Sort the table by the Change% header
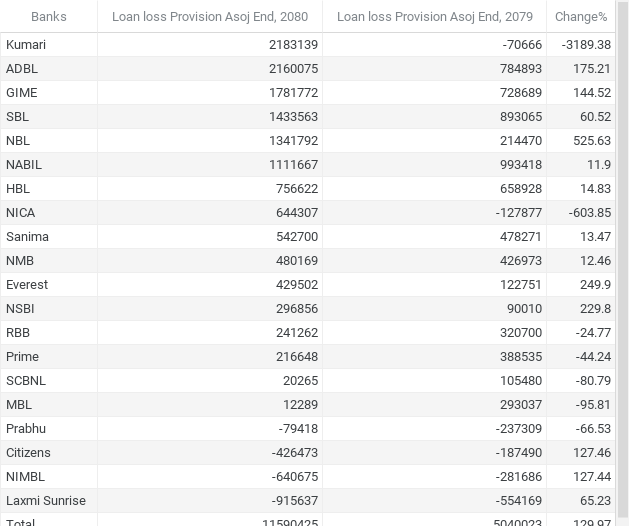Viewport: 629px width, 526px height. click(x=581, y=17)
